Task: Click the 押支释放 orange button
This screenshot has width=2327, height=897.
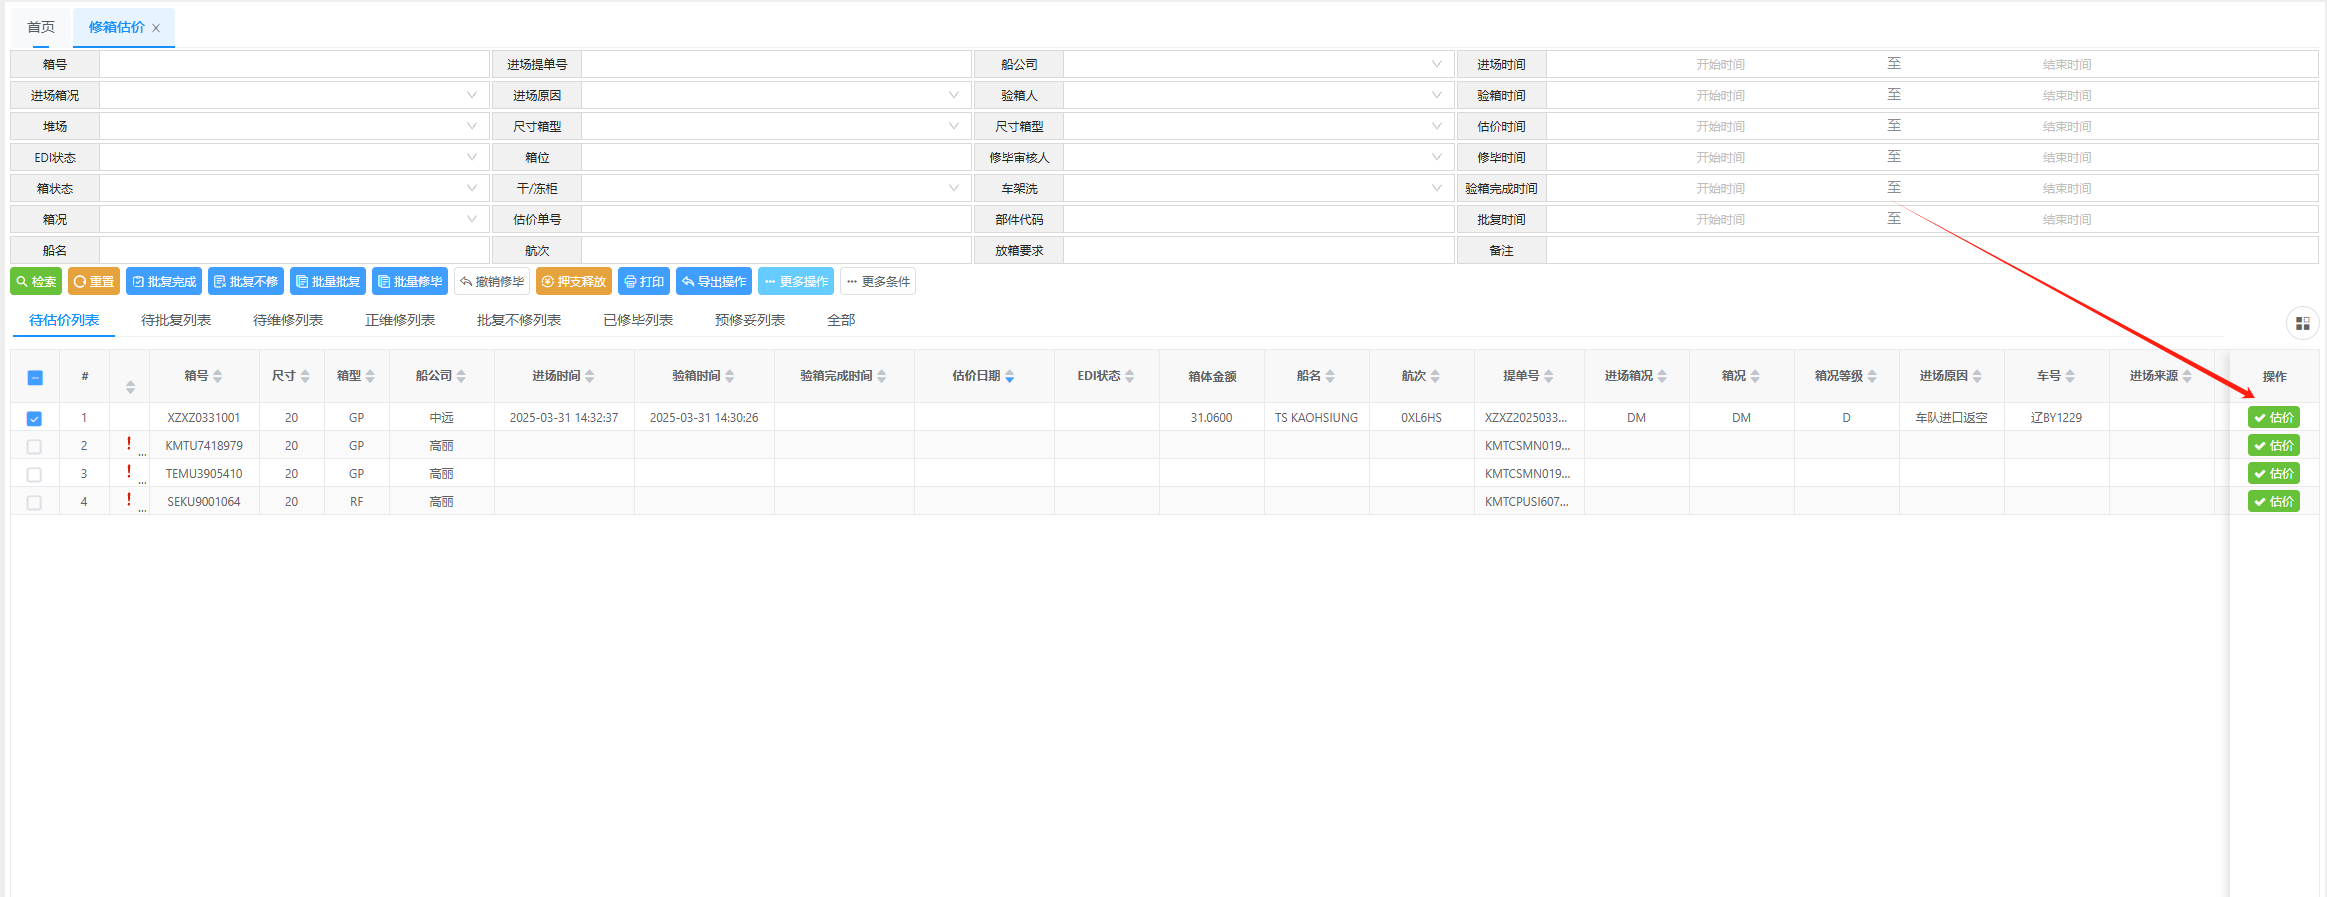Action: [x=574, y=282]
